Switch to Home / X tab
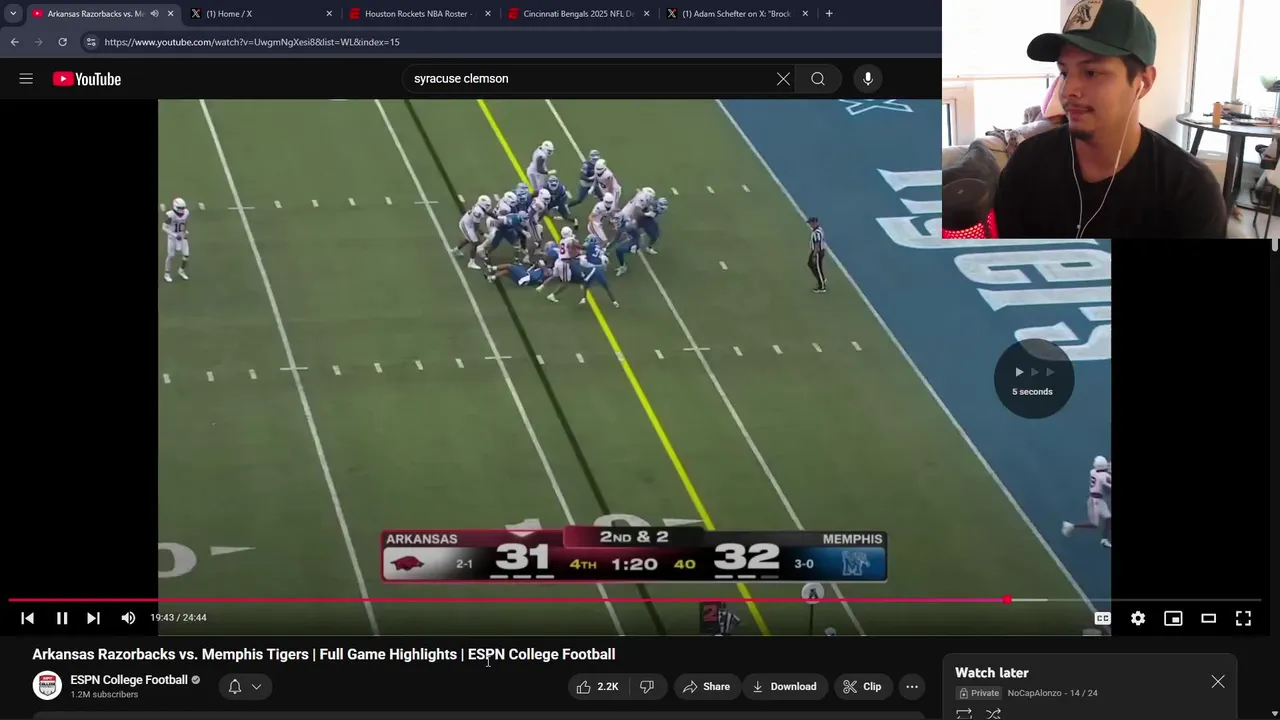The image size is (1280, 720). [260, 14]
